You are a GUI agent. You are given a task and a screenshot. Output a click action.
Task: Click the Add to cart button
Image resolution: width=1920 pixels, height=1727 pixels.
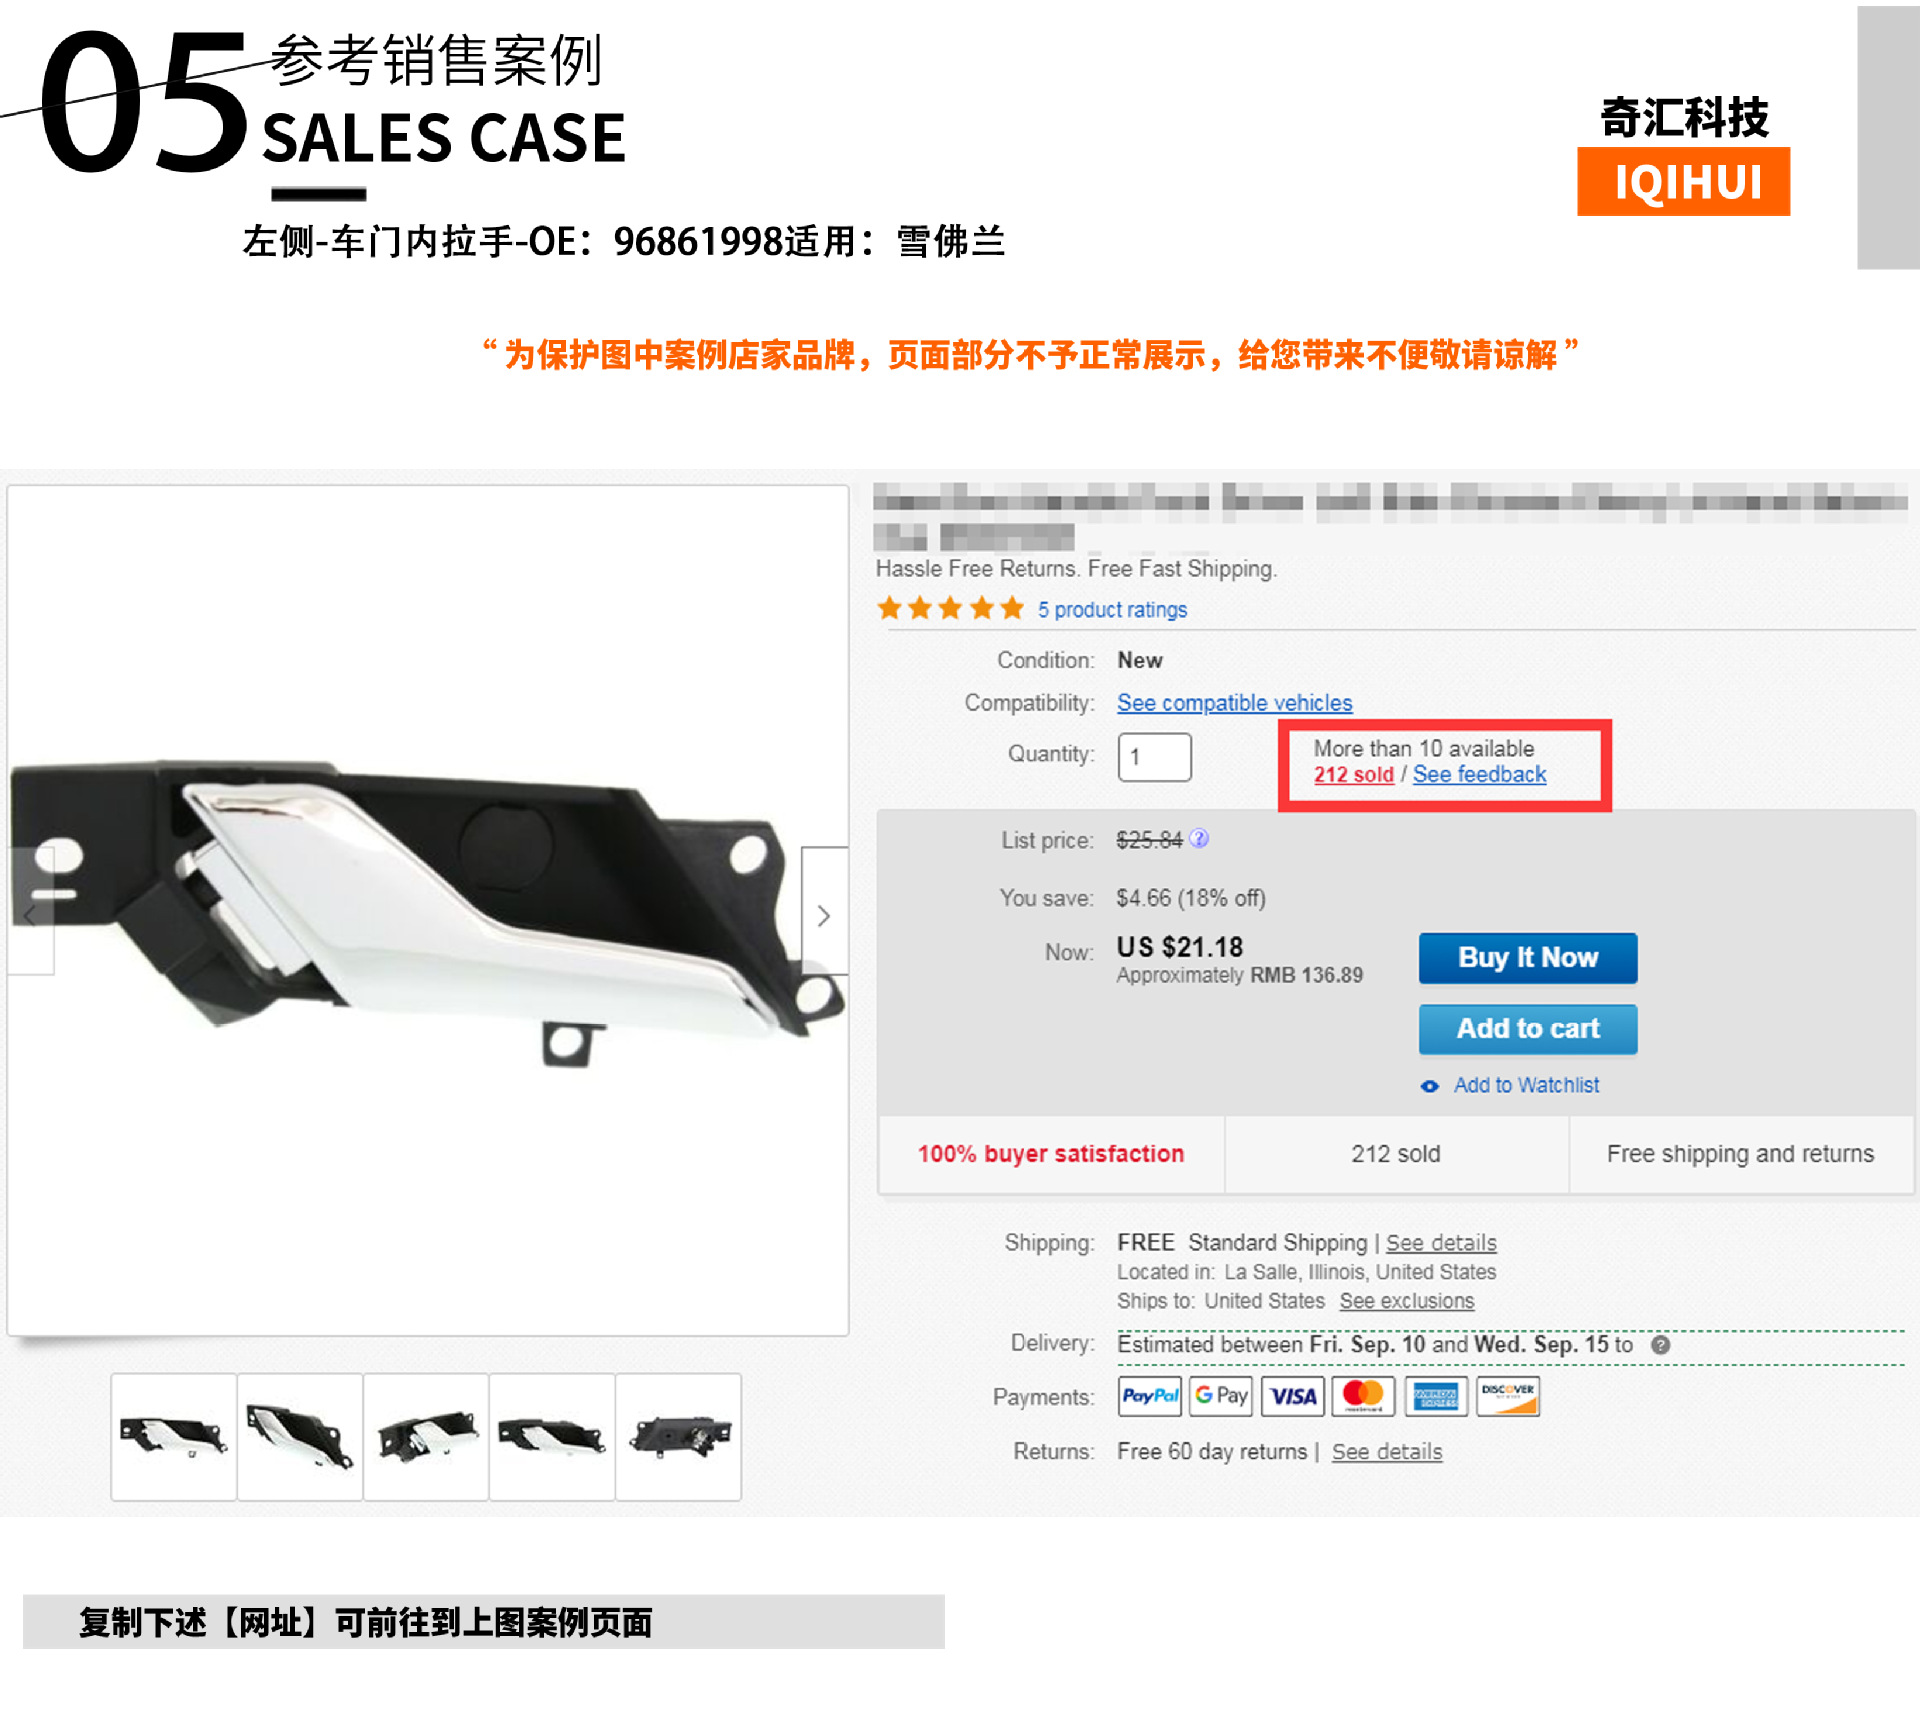1528,1029
